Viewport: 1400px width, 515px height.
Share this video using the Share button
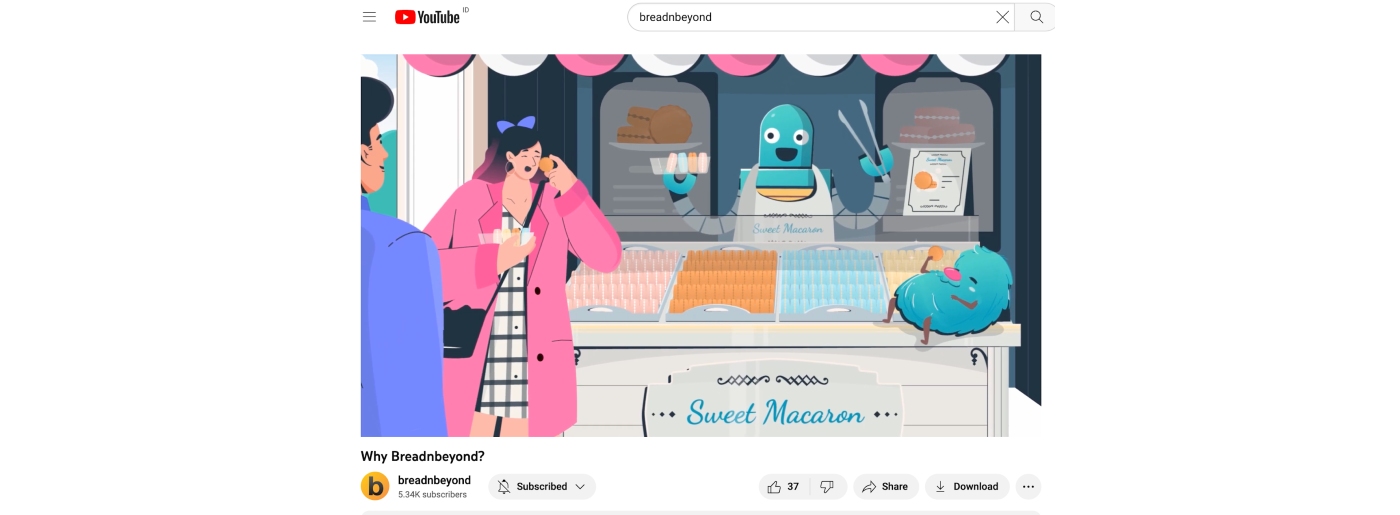[885, 487]
